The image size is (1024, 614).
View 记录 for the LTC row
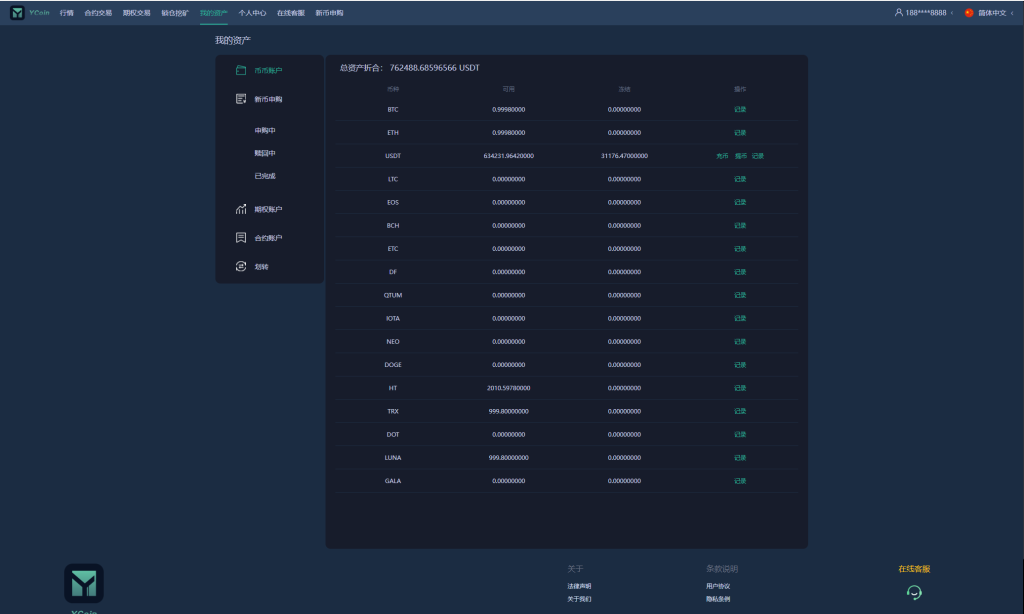[740, 179]
